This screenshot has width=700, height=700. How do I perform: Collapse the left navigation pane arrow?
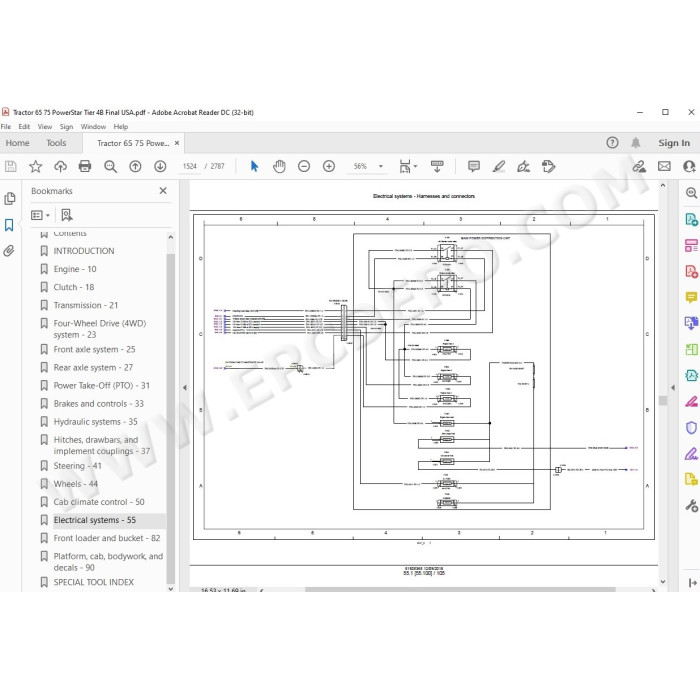coord(184,388)
